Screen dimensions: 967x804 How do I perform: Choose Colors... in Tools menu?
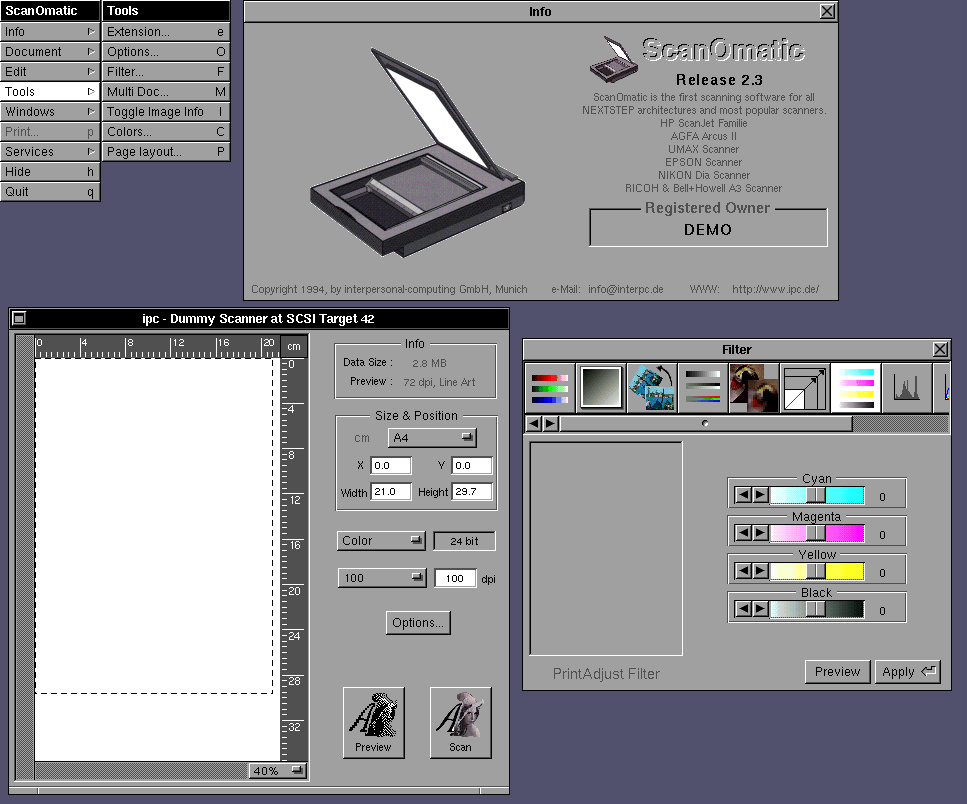point(166,132)
